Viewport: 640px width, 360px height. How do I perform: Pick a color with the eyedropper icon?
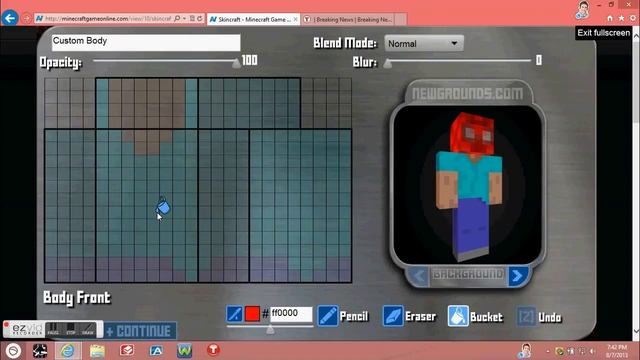[x=234, y=314]
